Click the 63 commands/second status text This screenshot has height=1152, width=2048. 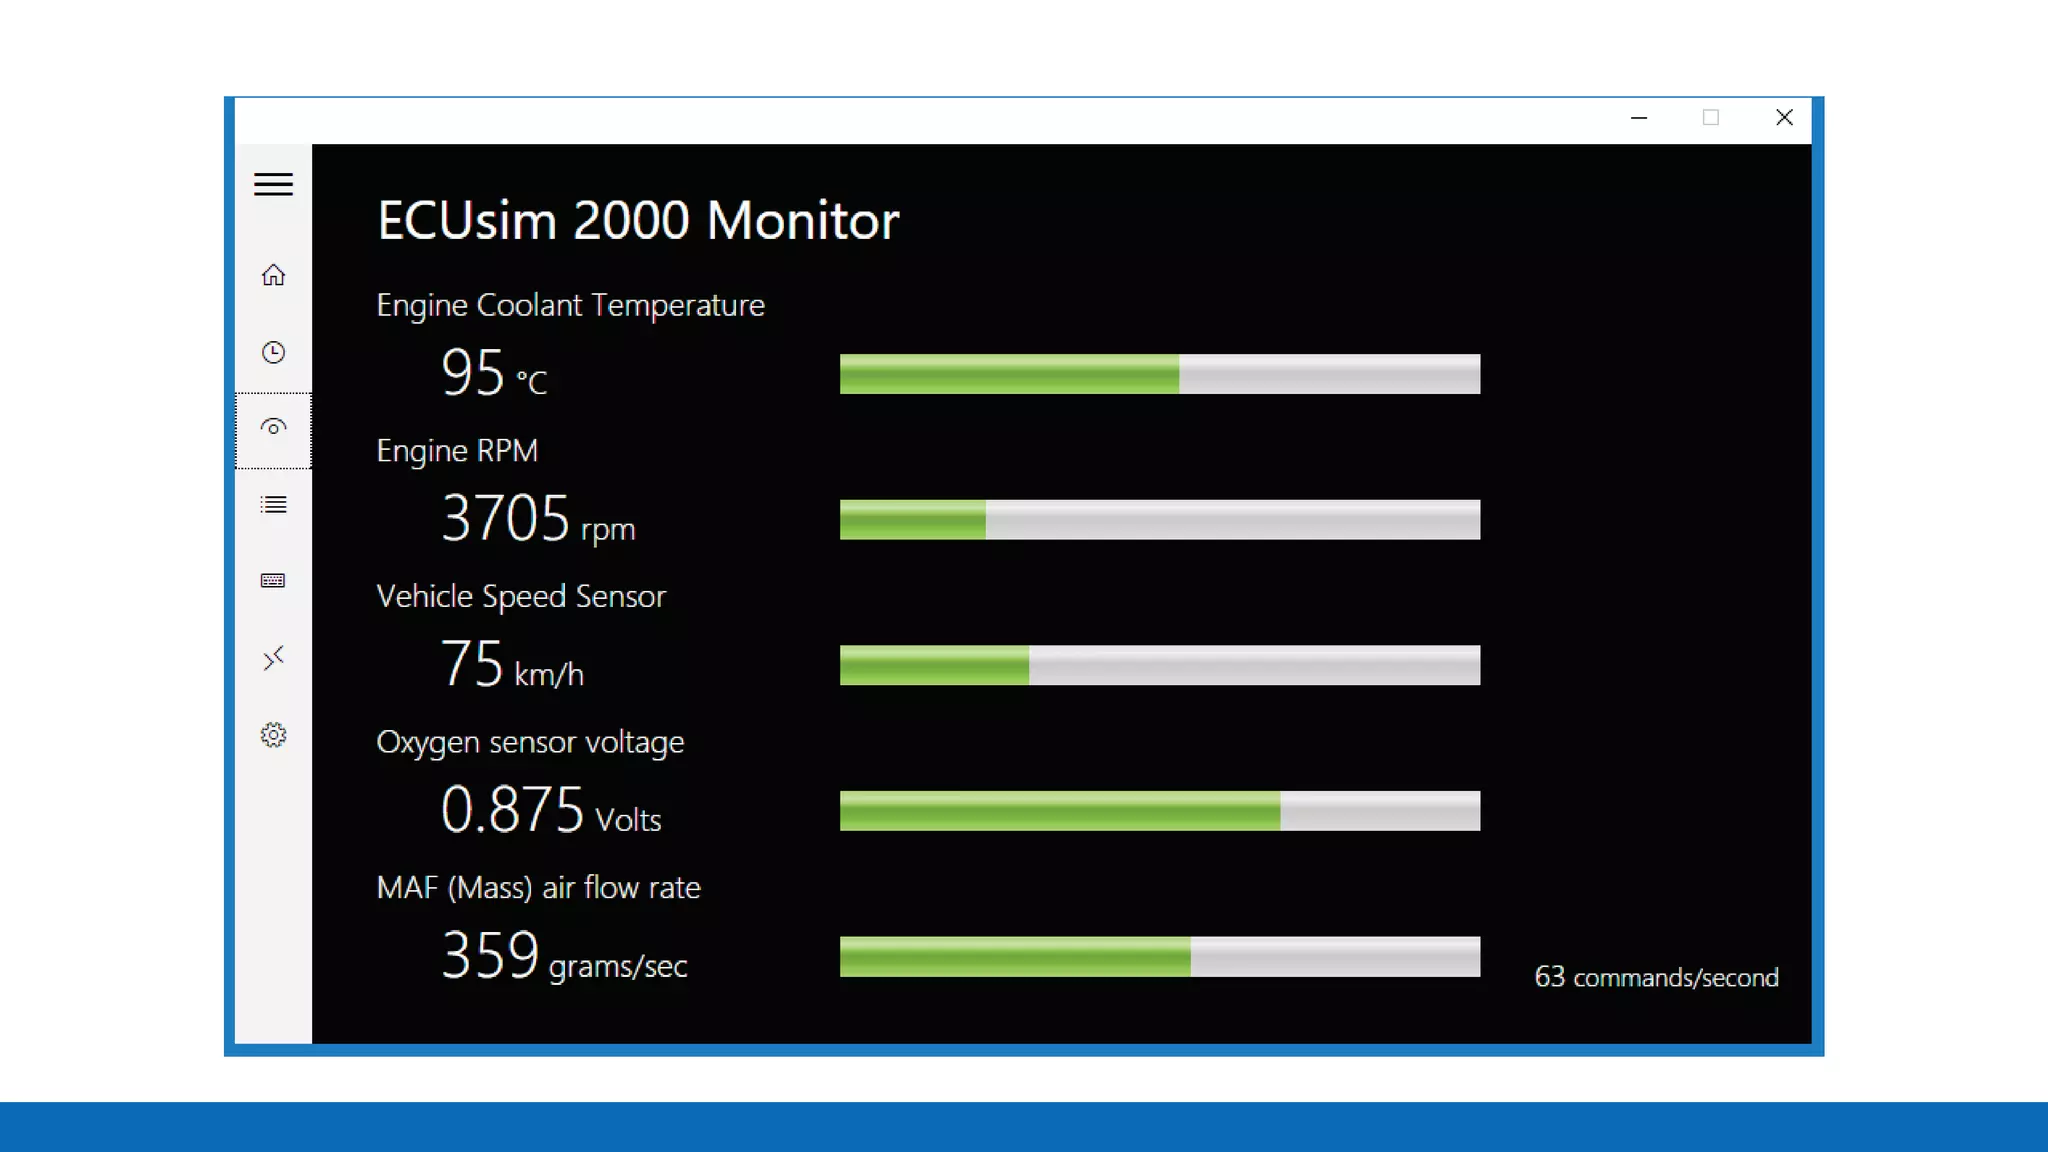click(x=1656, y=977)
